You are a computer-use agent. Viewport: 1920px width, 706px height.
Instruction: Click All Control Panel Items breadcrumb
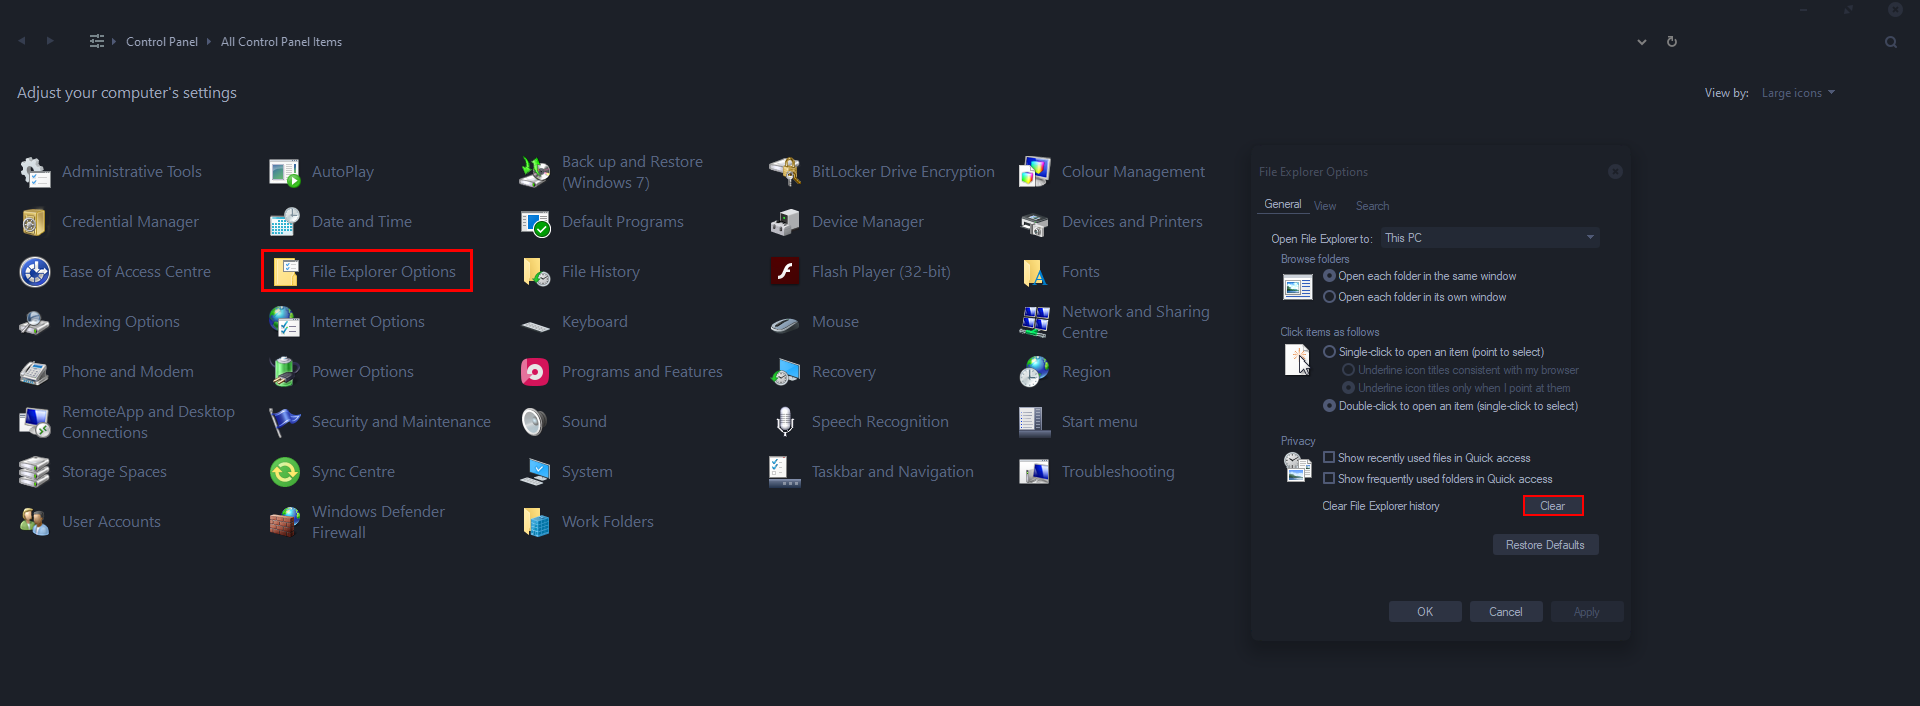point(281,42)
